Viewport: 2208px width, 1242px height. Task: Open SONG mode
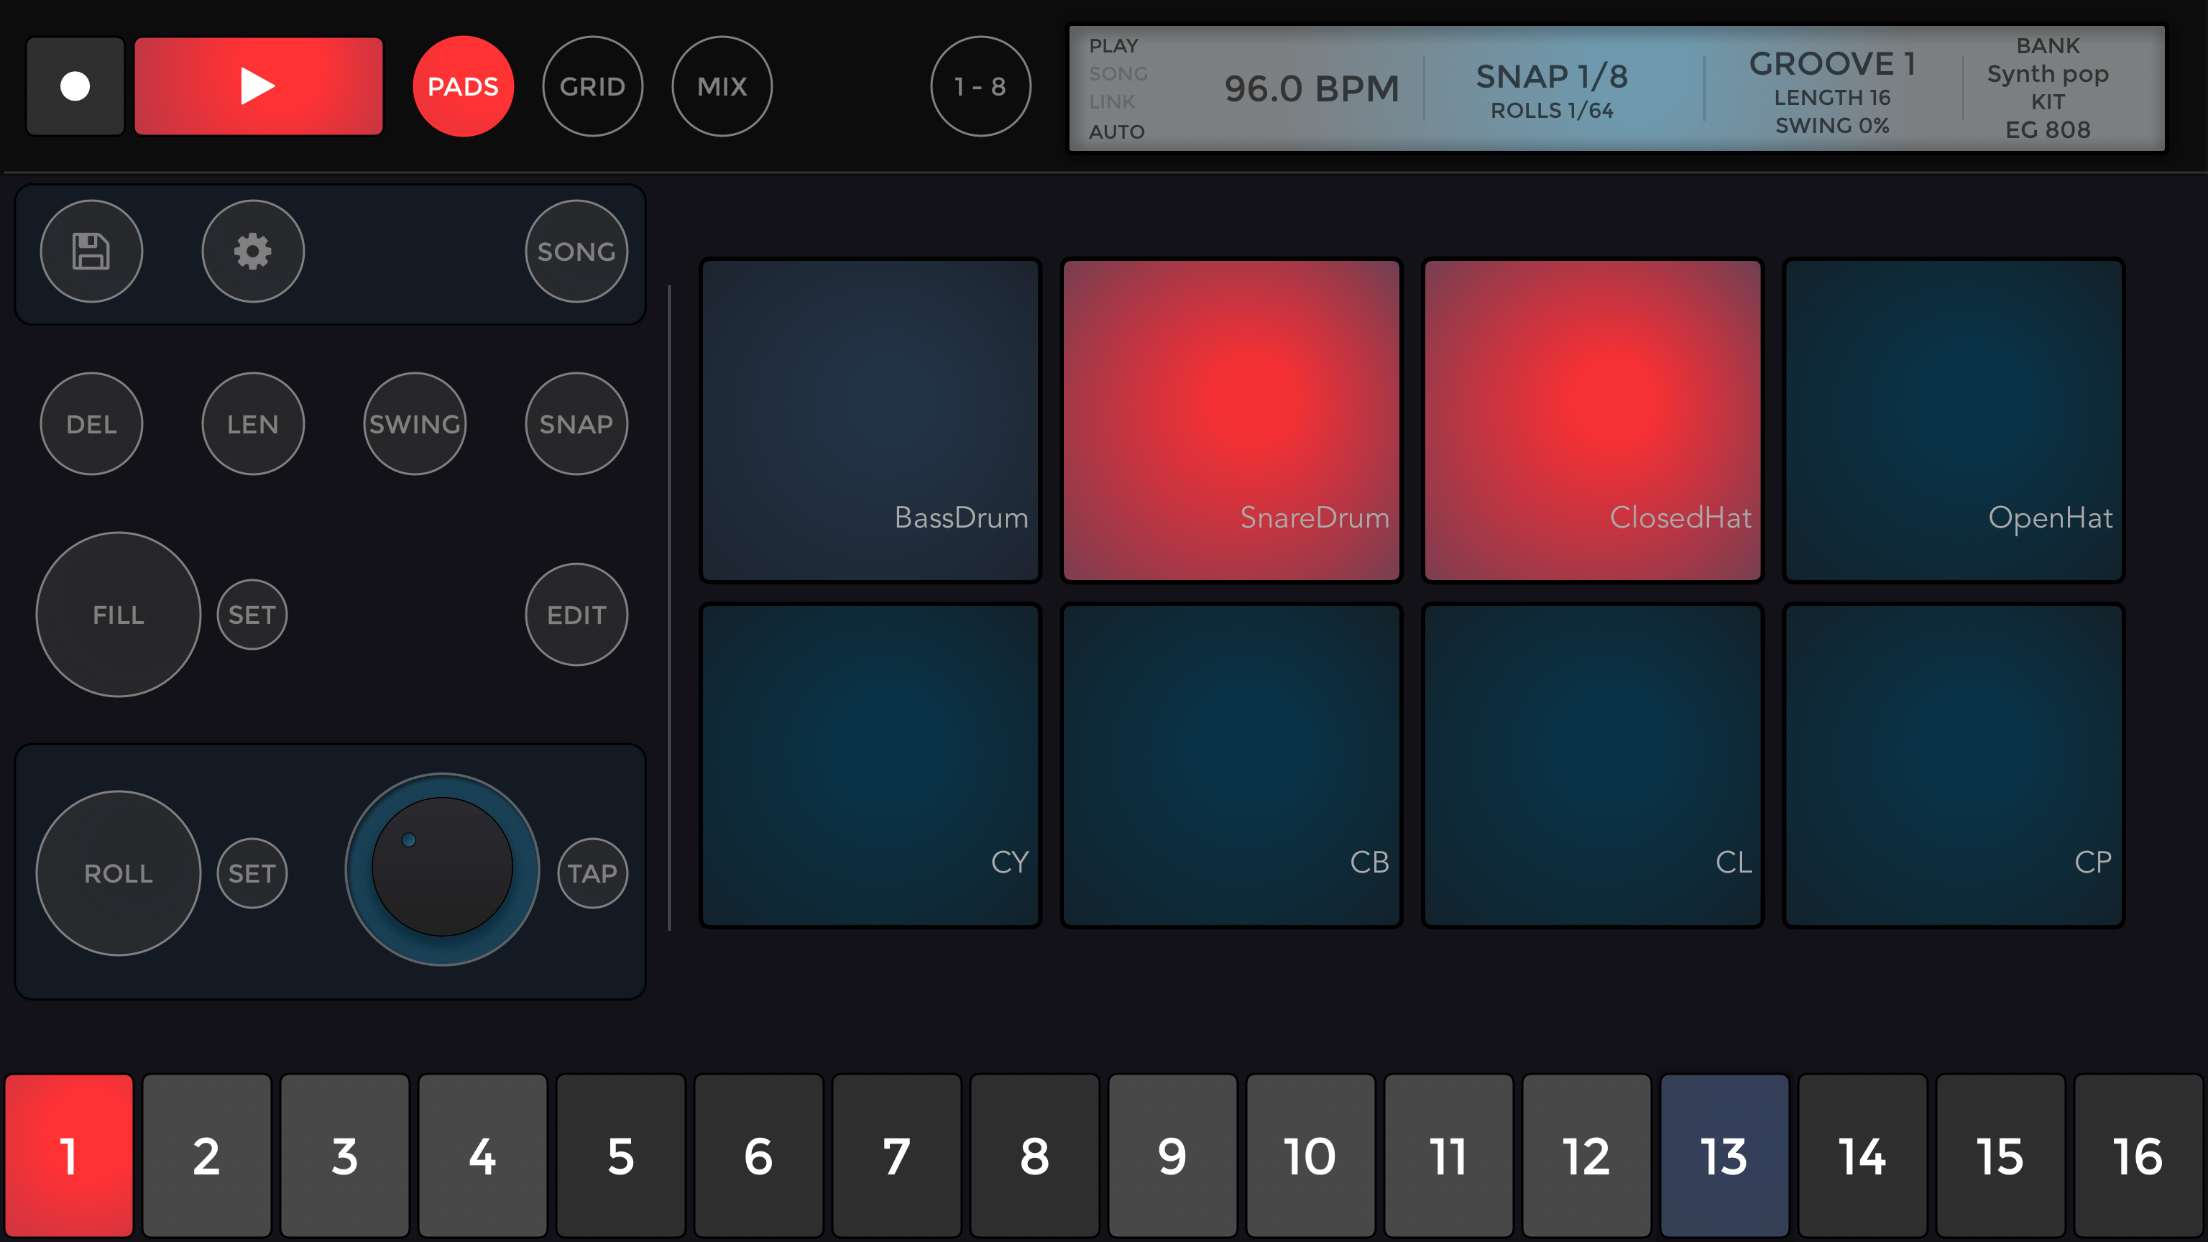pyautogui.click(x=576, y=251)
